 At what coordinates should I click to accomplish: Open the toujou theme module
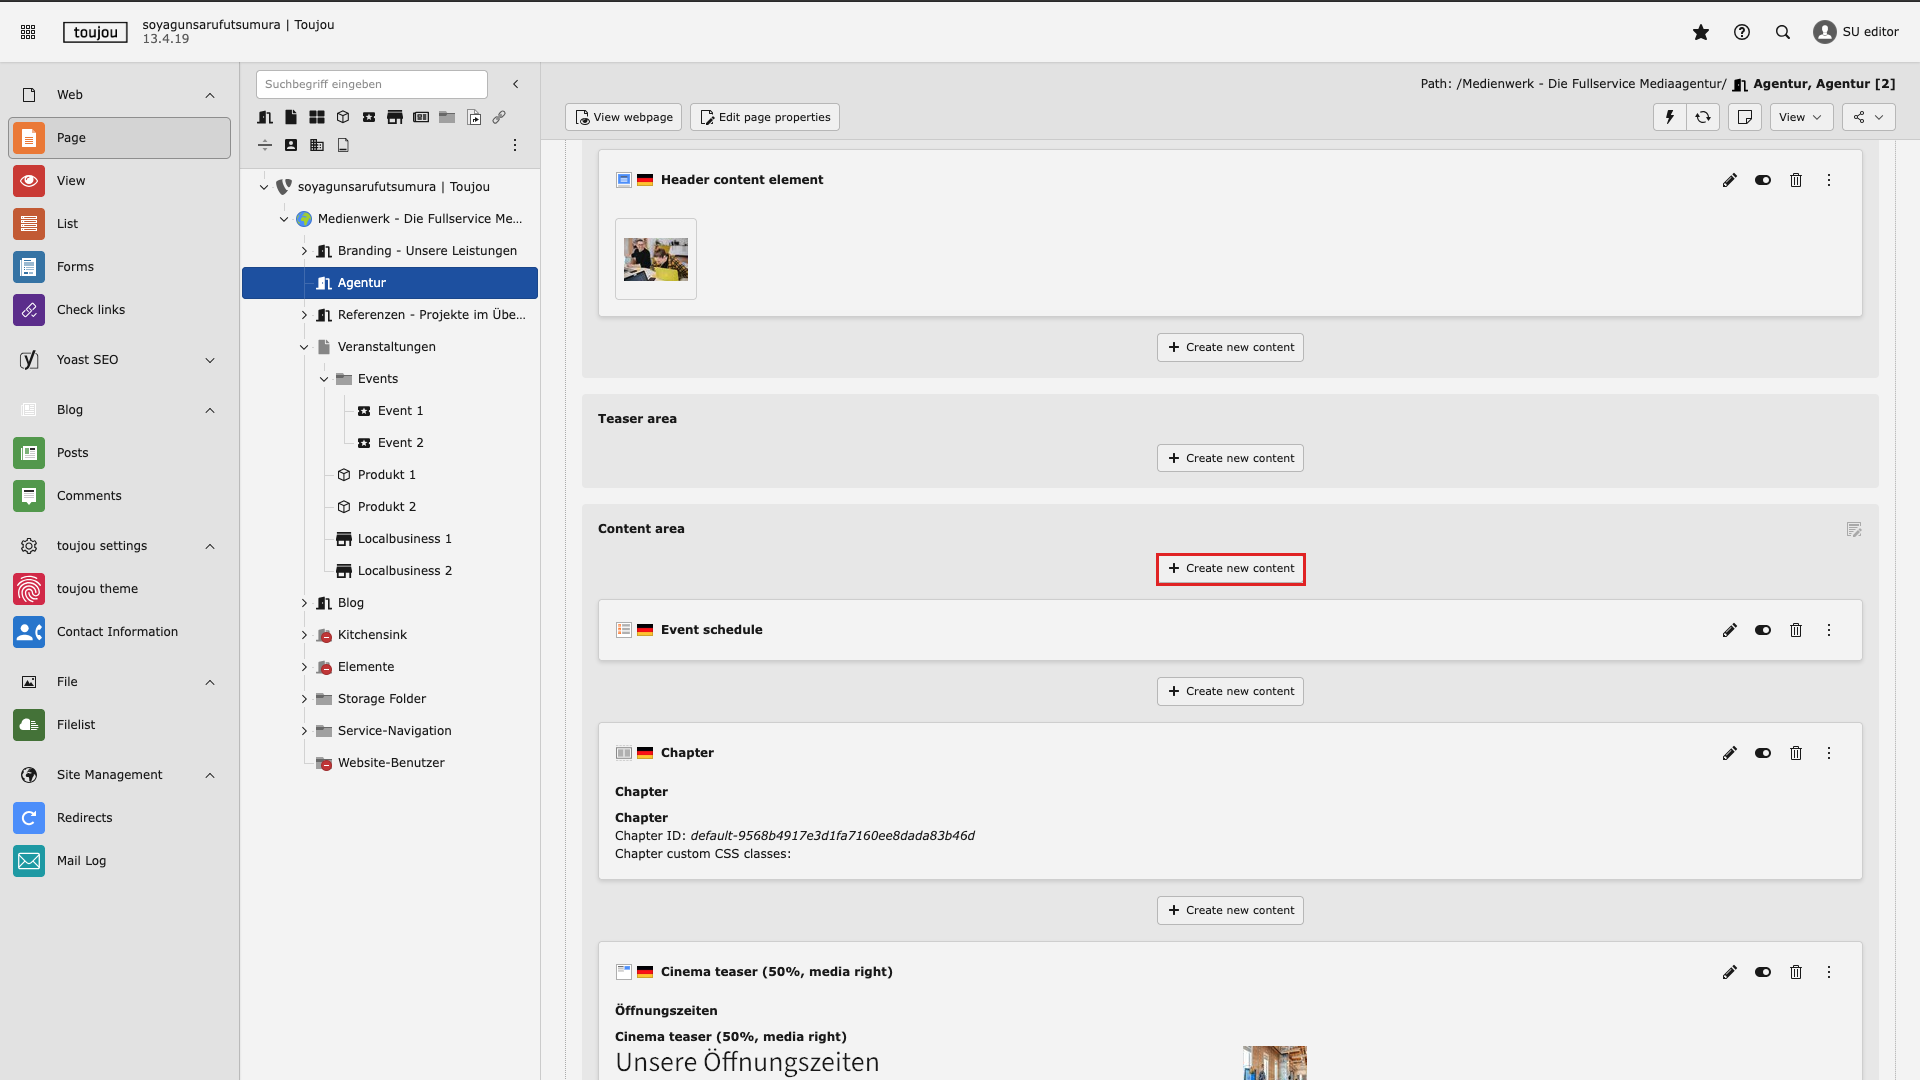click(x=97, y=589)
